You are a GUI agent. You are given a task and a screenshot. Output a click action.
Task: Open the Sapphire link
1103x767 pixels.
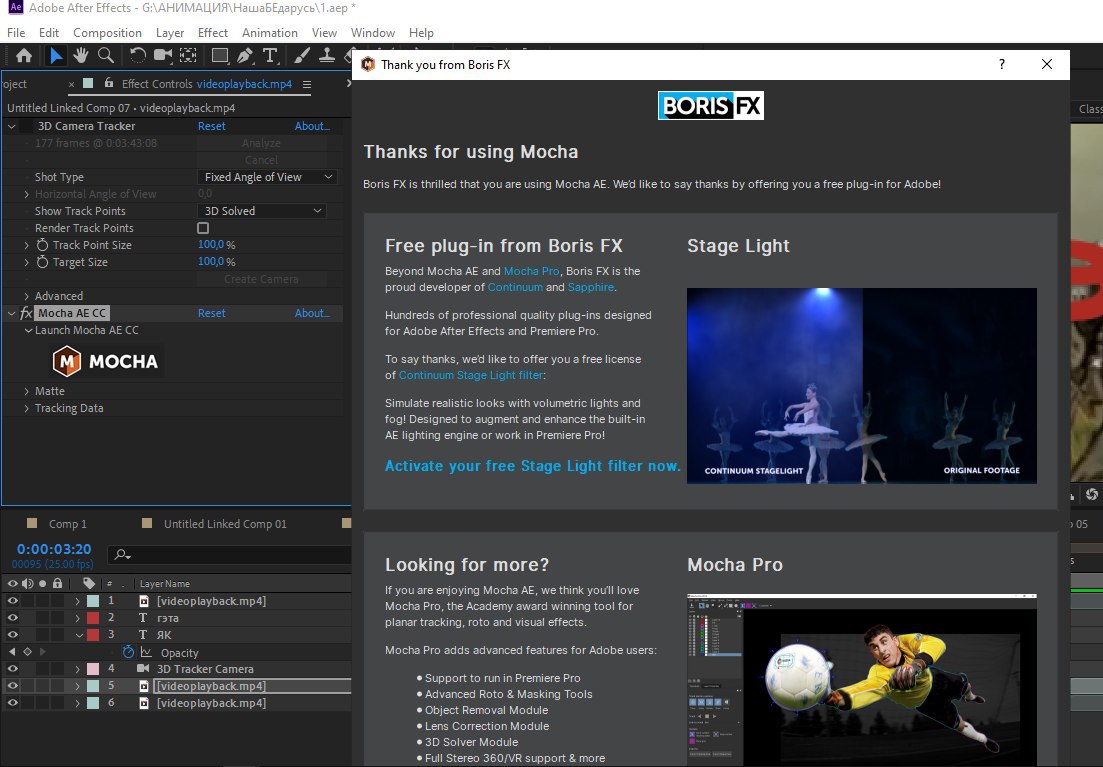590,287
